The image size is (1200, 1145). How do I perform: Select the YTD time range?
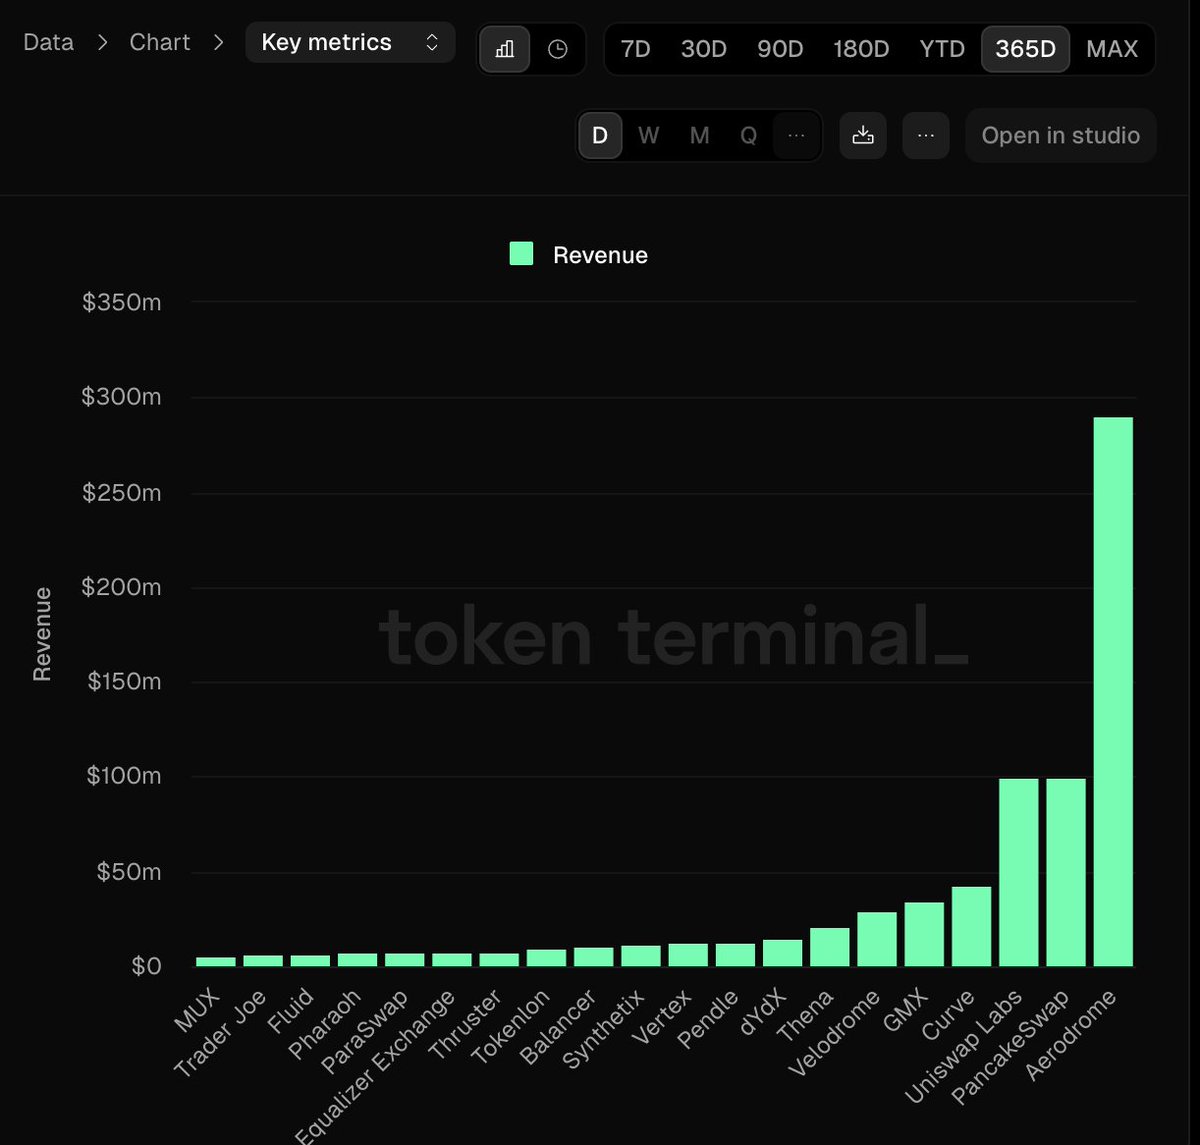942,48
